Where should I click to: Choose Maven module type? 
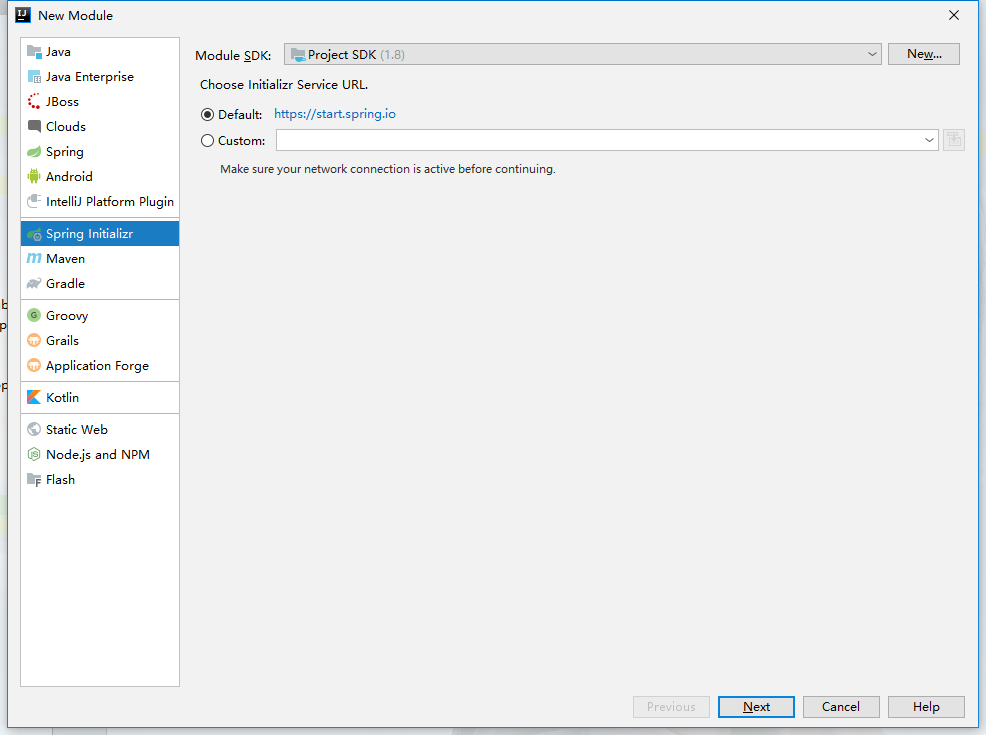pos(100,258)
